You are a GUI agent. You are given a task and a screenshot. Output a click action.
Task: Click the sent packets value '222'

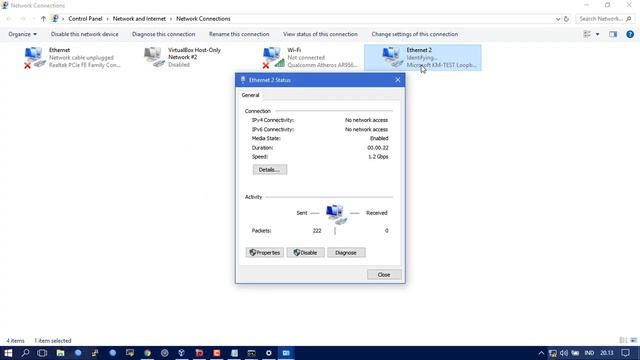click(317, 231)
